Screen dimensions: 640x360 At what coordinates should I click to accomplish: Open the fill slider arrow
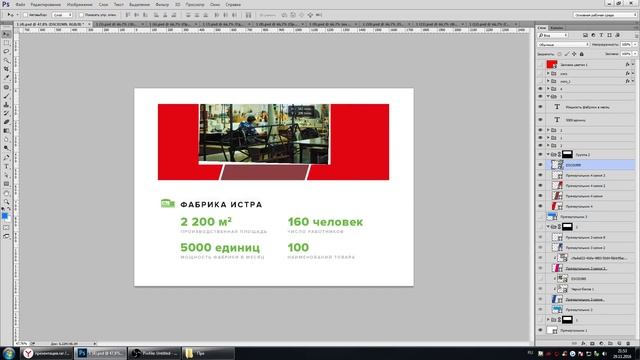(634, 54)
